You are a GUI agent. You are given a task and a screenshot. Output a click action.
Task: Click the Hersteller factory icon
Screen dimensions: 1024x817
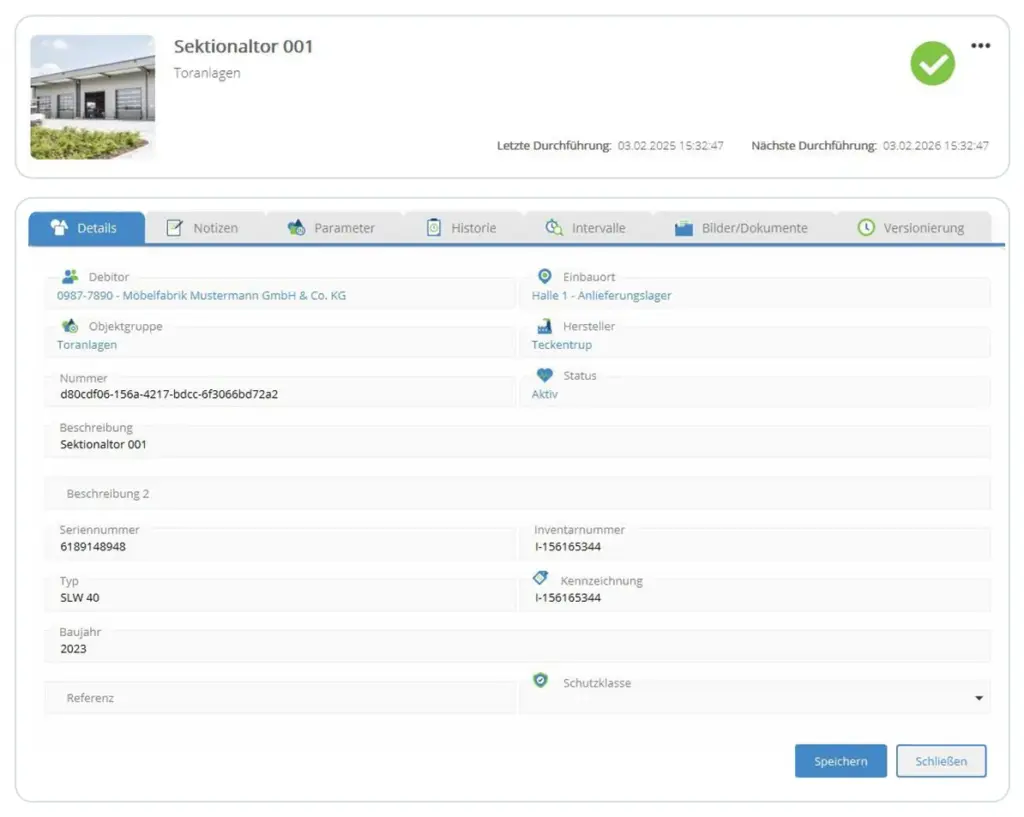tap(545, 326)
